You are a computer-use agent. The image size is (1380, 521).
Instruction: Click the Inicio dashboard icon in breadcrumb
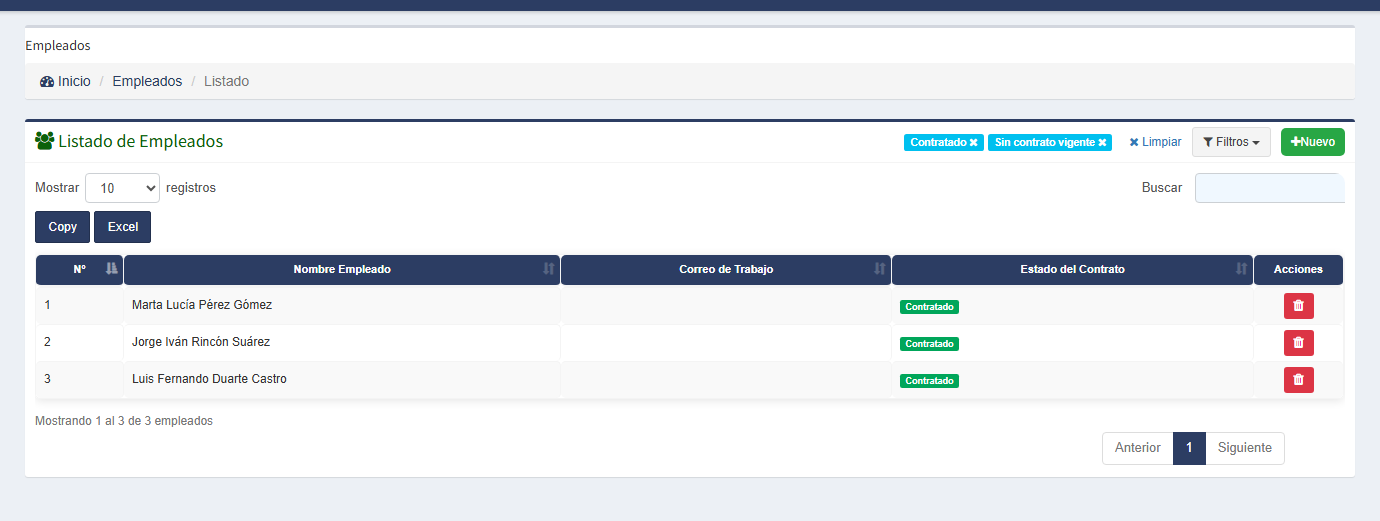click(x=47, y=82)
